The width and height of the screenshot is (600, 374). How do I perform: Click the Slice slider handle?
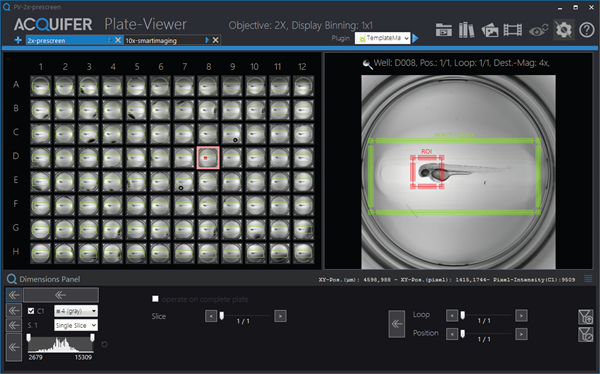[222, 315]
